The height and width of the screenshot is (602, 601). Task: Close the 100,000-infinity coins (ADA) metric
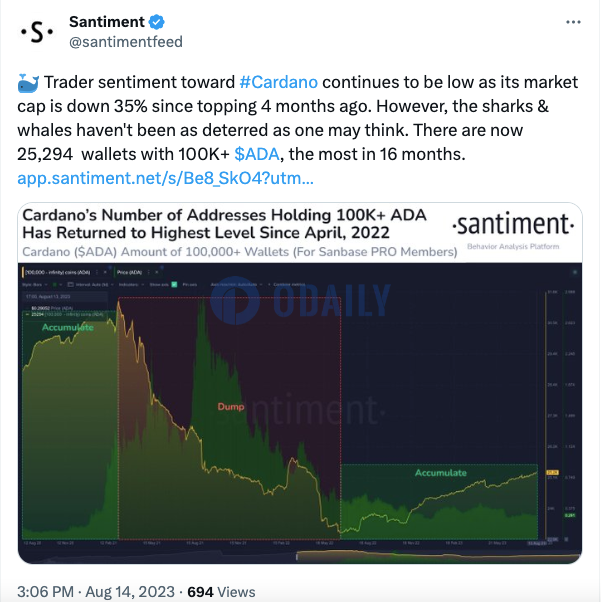click(x=105, y=272)
